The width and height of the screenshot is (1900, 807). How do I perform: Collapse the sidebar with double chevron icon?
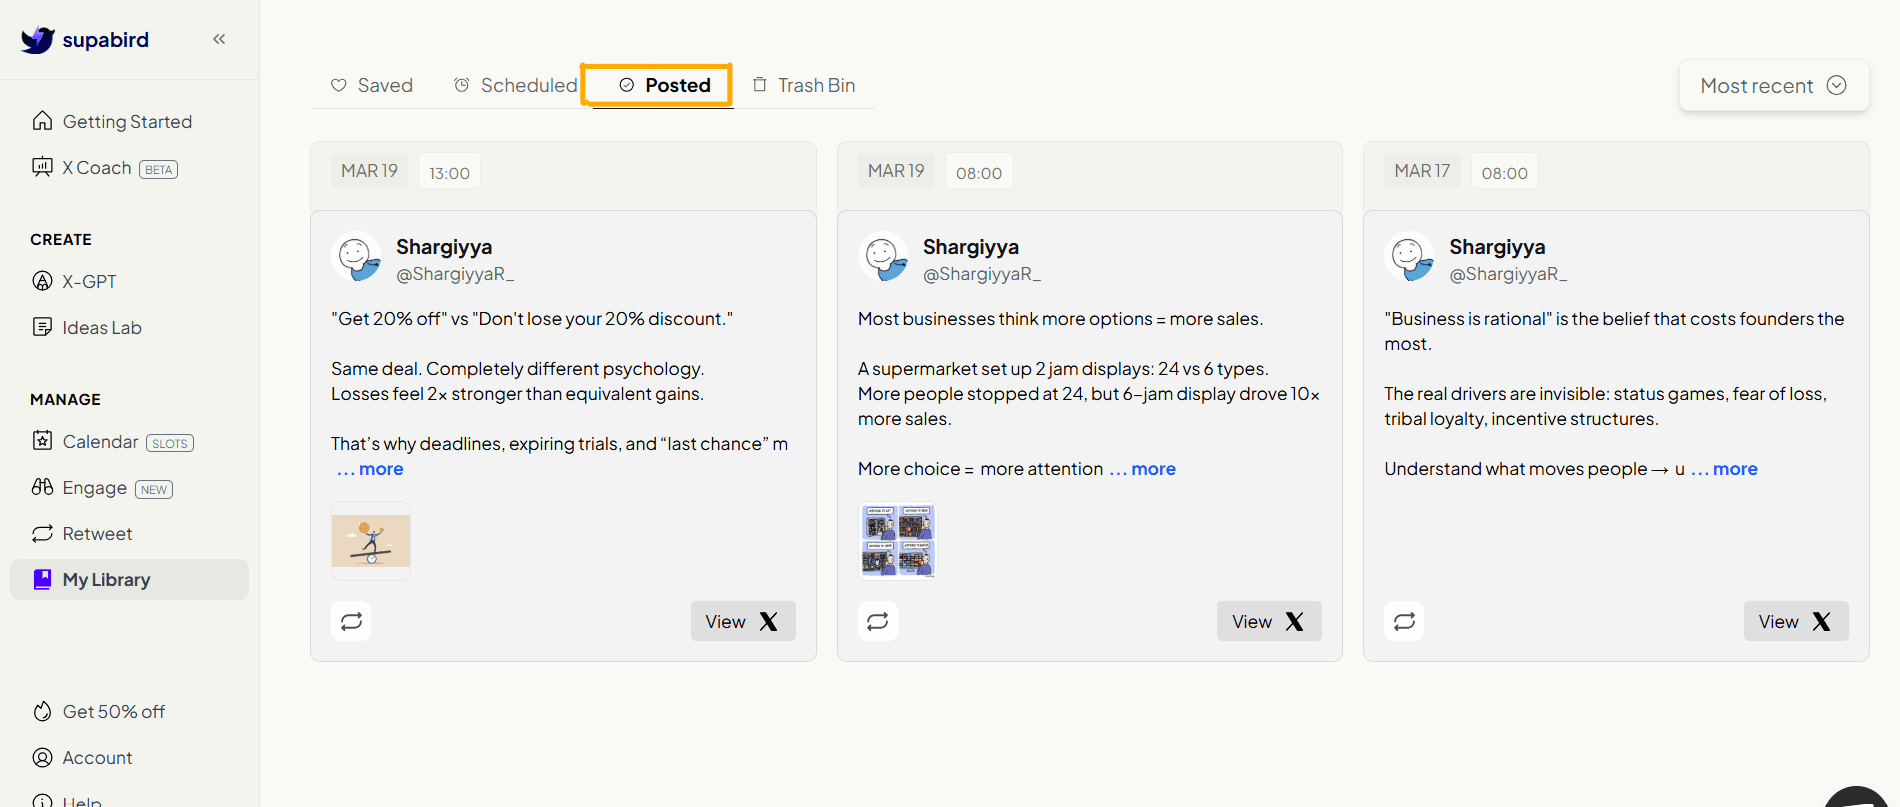pyautogui.click(x=219, y=39)
